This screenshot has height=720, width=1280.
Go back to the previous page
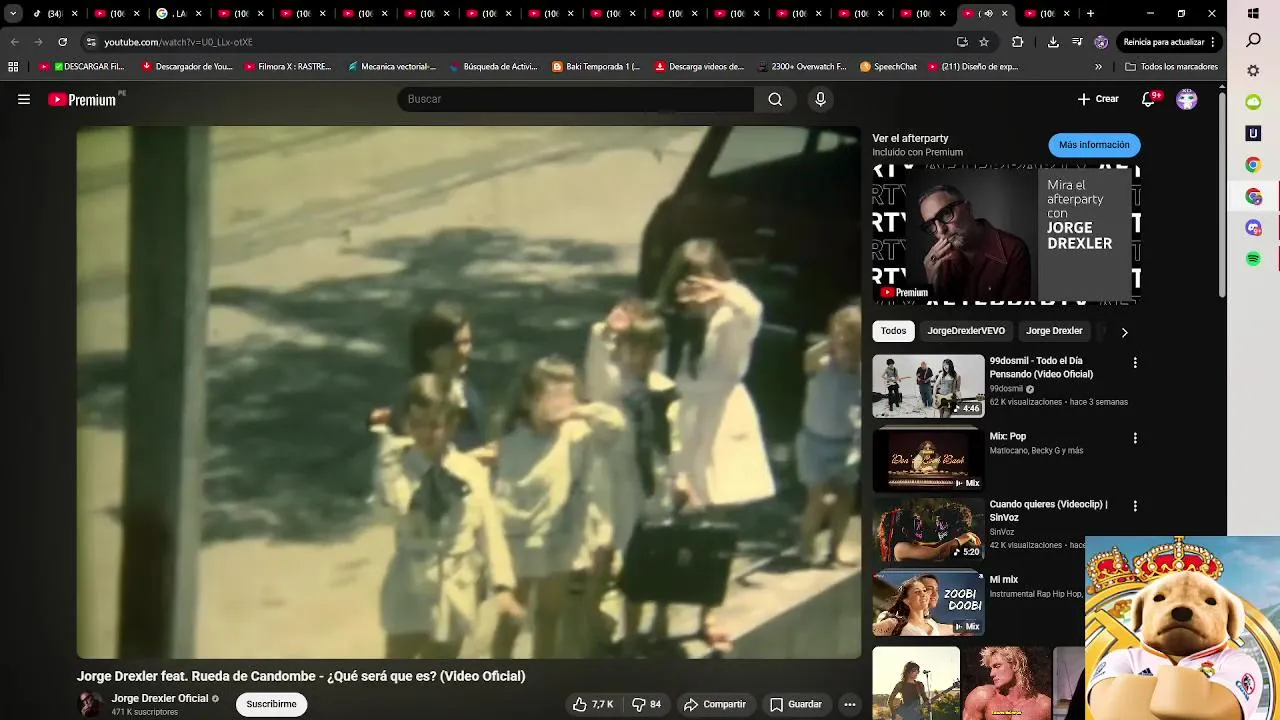[14, 42]
